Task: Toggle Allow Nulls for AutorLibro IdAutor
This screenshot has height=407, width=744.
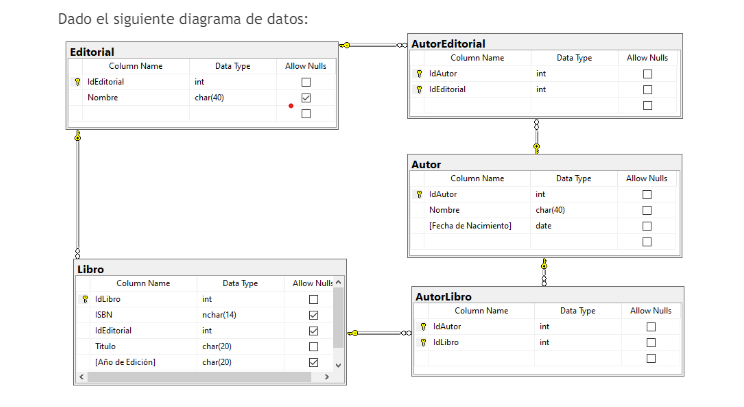Action: [651, 327]
